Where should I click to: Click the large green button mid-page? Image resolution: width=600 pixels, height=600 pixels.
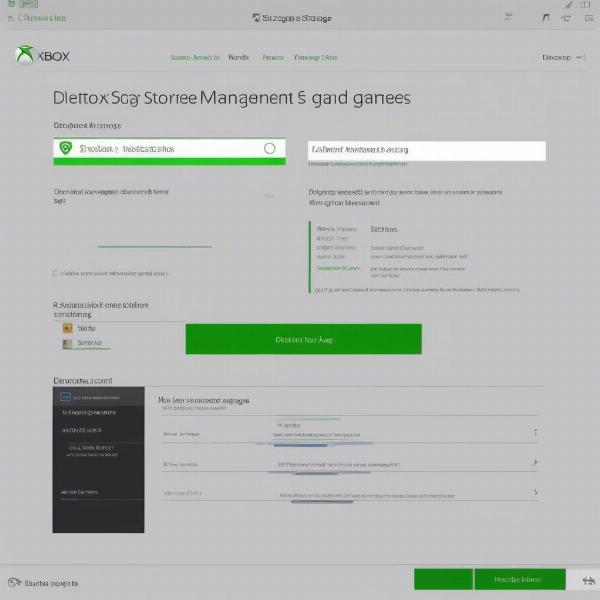click(x=303, y=339)
